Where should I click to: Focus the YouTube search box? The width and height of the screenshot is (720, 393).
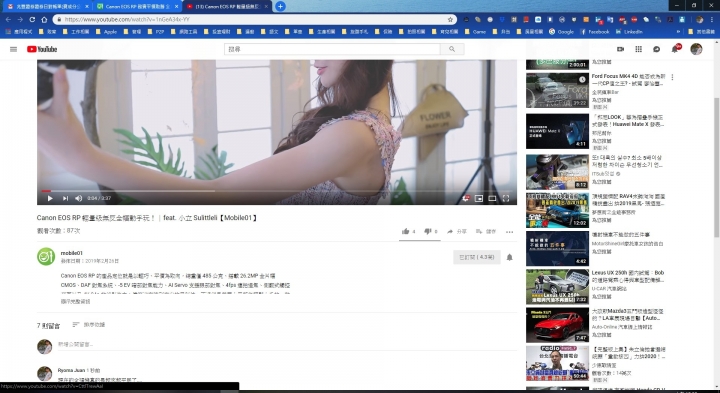[332, 49]
